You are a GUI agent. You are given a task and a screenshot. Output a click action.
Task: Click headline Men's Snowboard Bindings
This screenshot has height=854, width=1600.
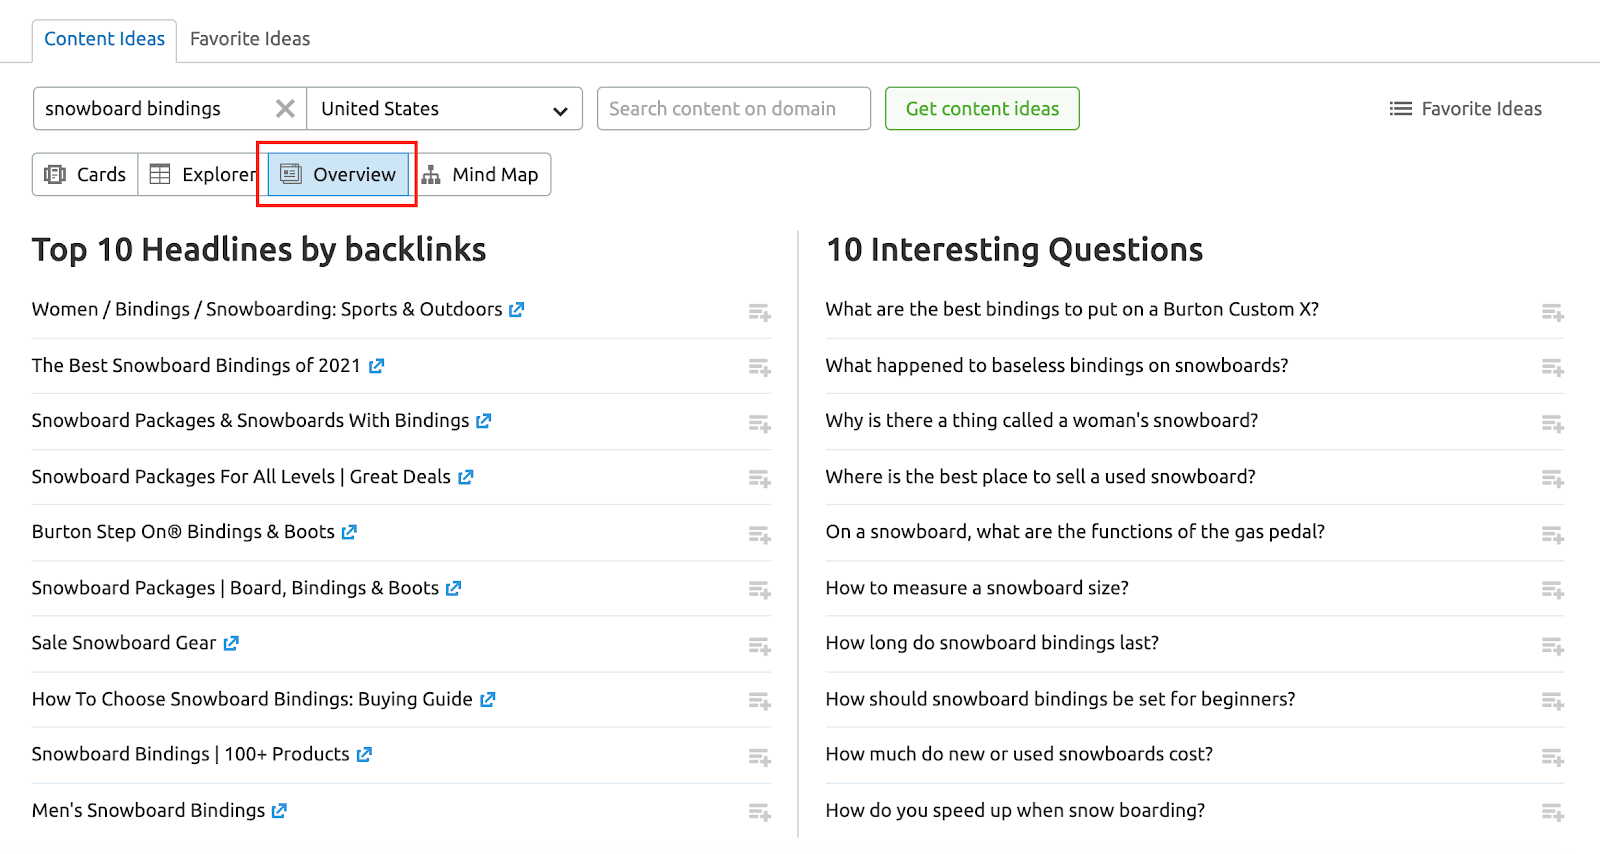tap(148, 810)
